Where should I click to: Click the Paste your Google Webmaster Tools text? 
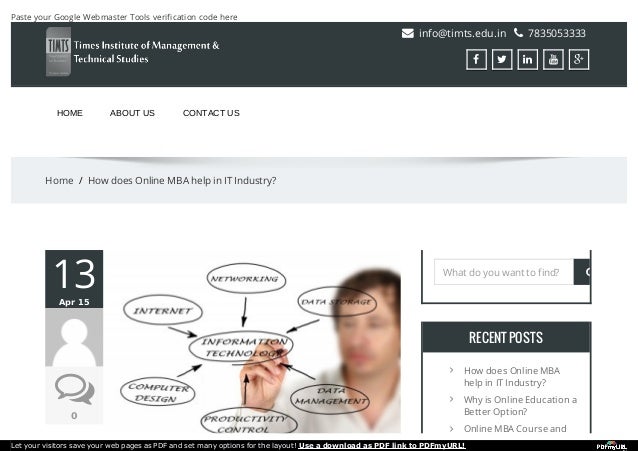click(x=124, y=17)
